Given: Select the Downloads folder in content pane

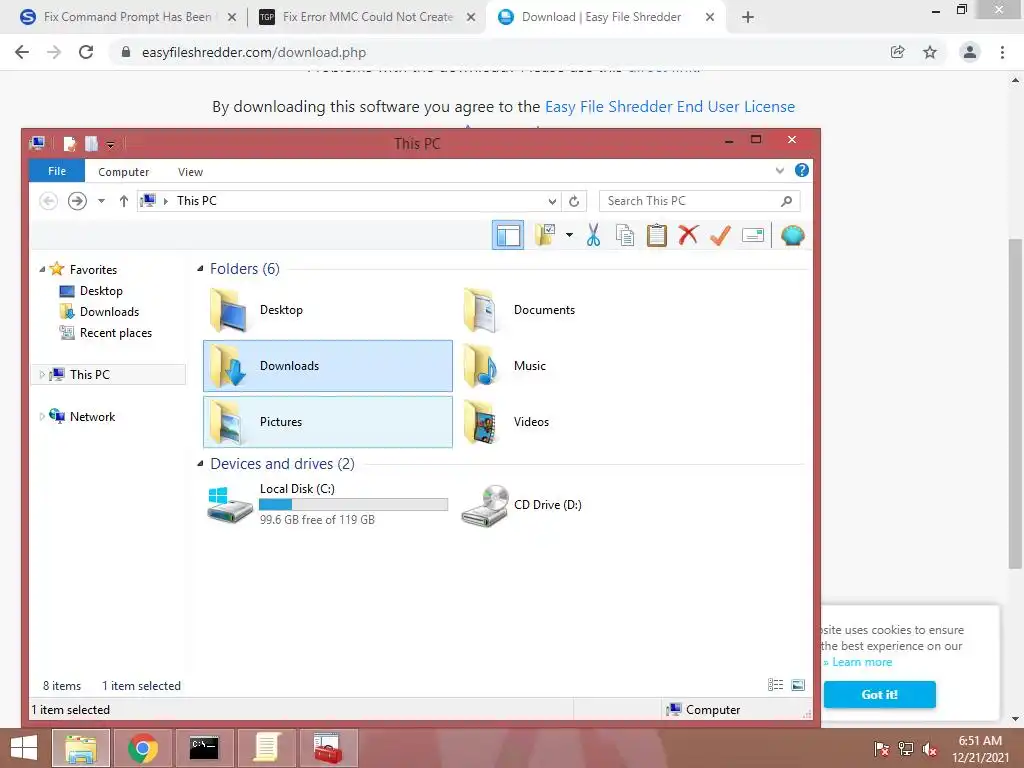Looking at the screenshot, I should pos(327,366).
